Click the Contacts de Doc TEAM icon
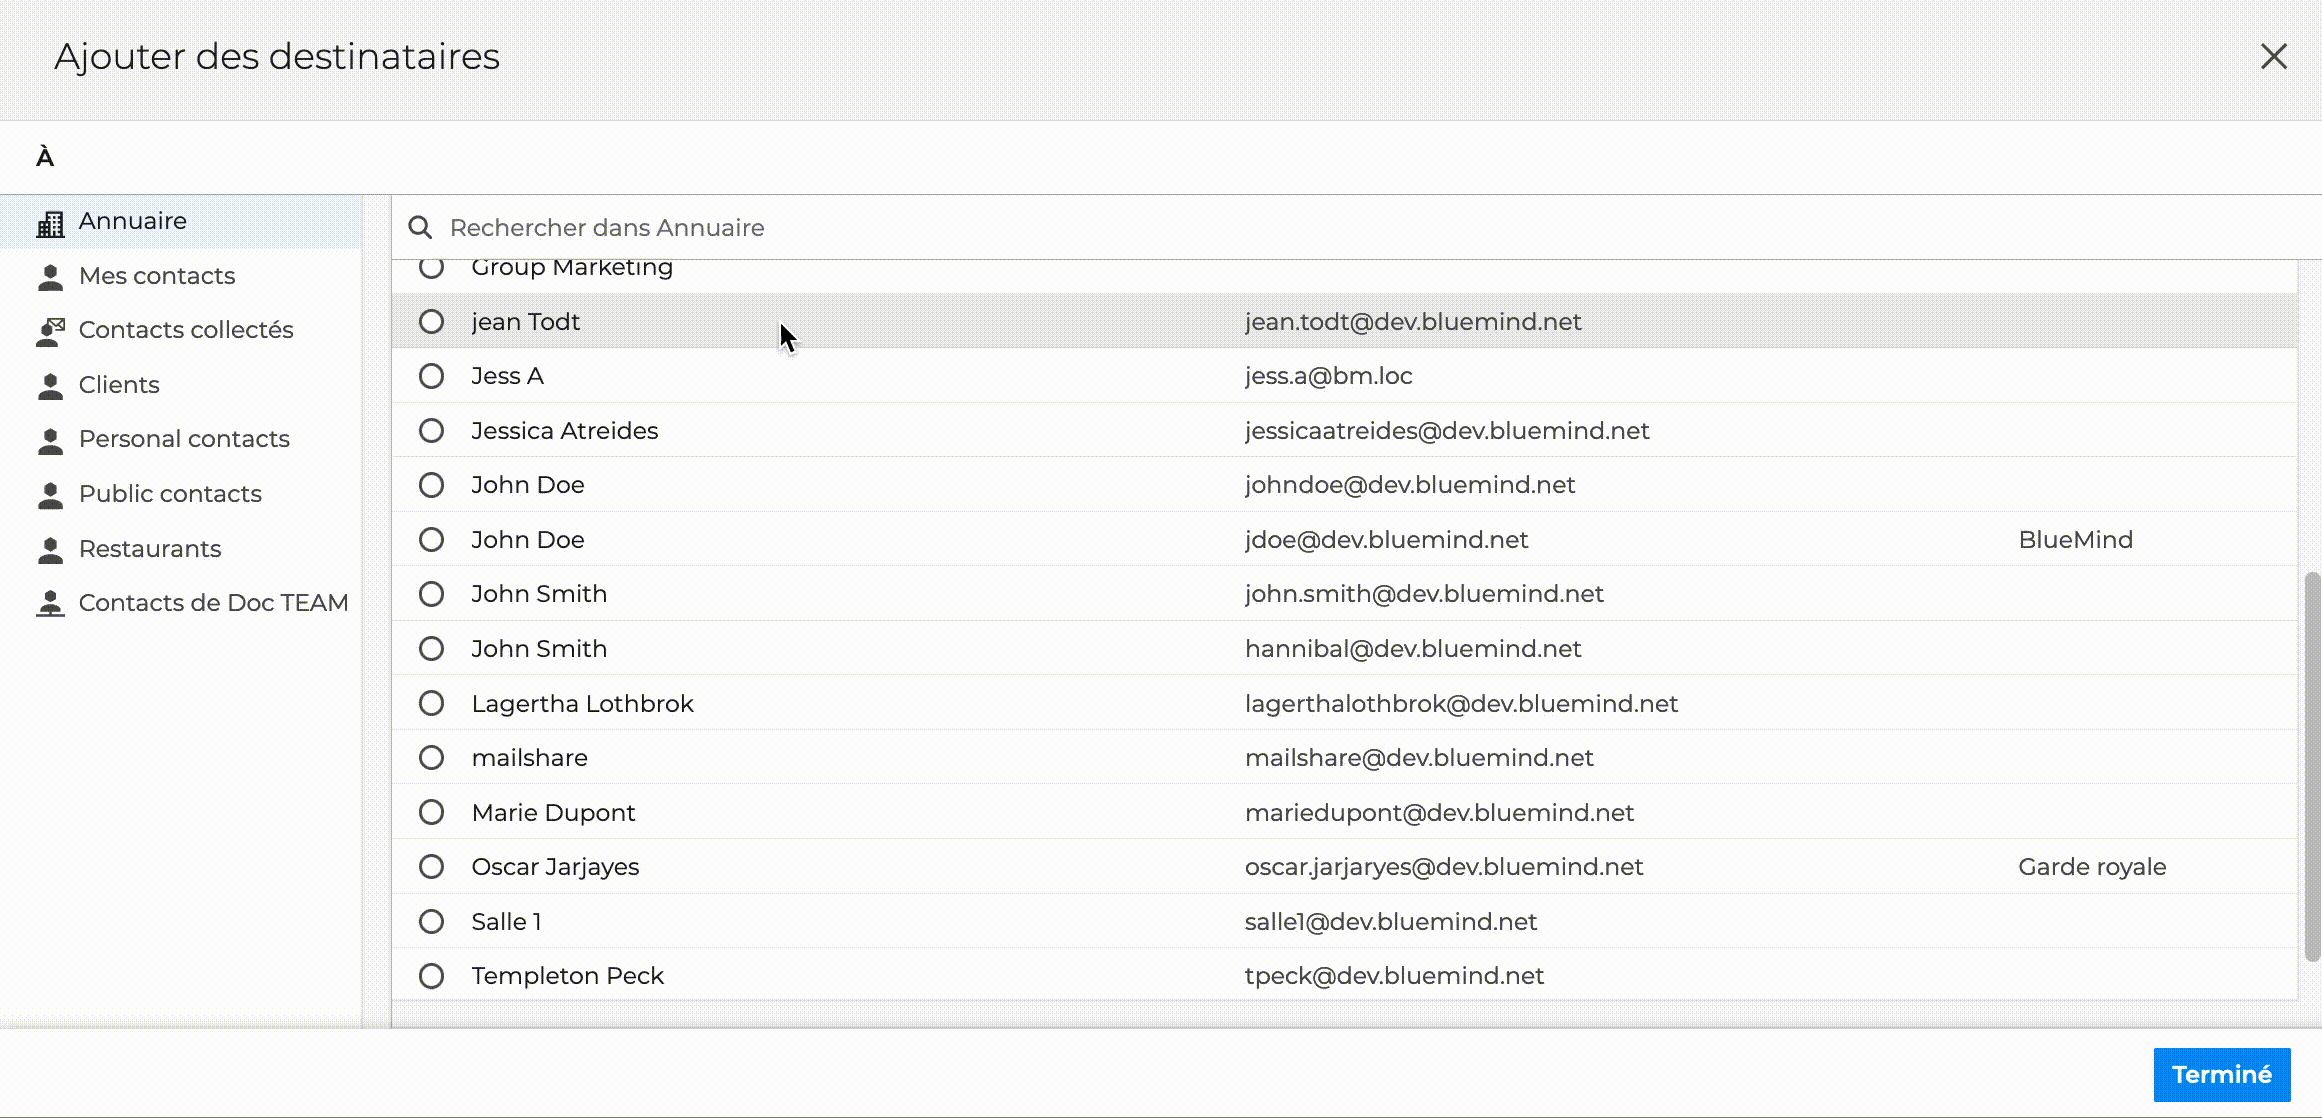 tap(50, 604)
